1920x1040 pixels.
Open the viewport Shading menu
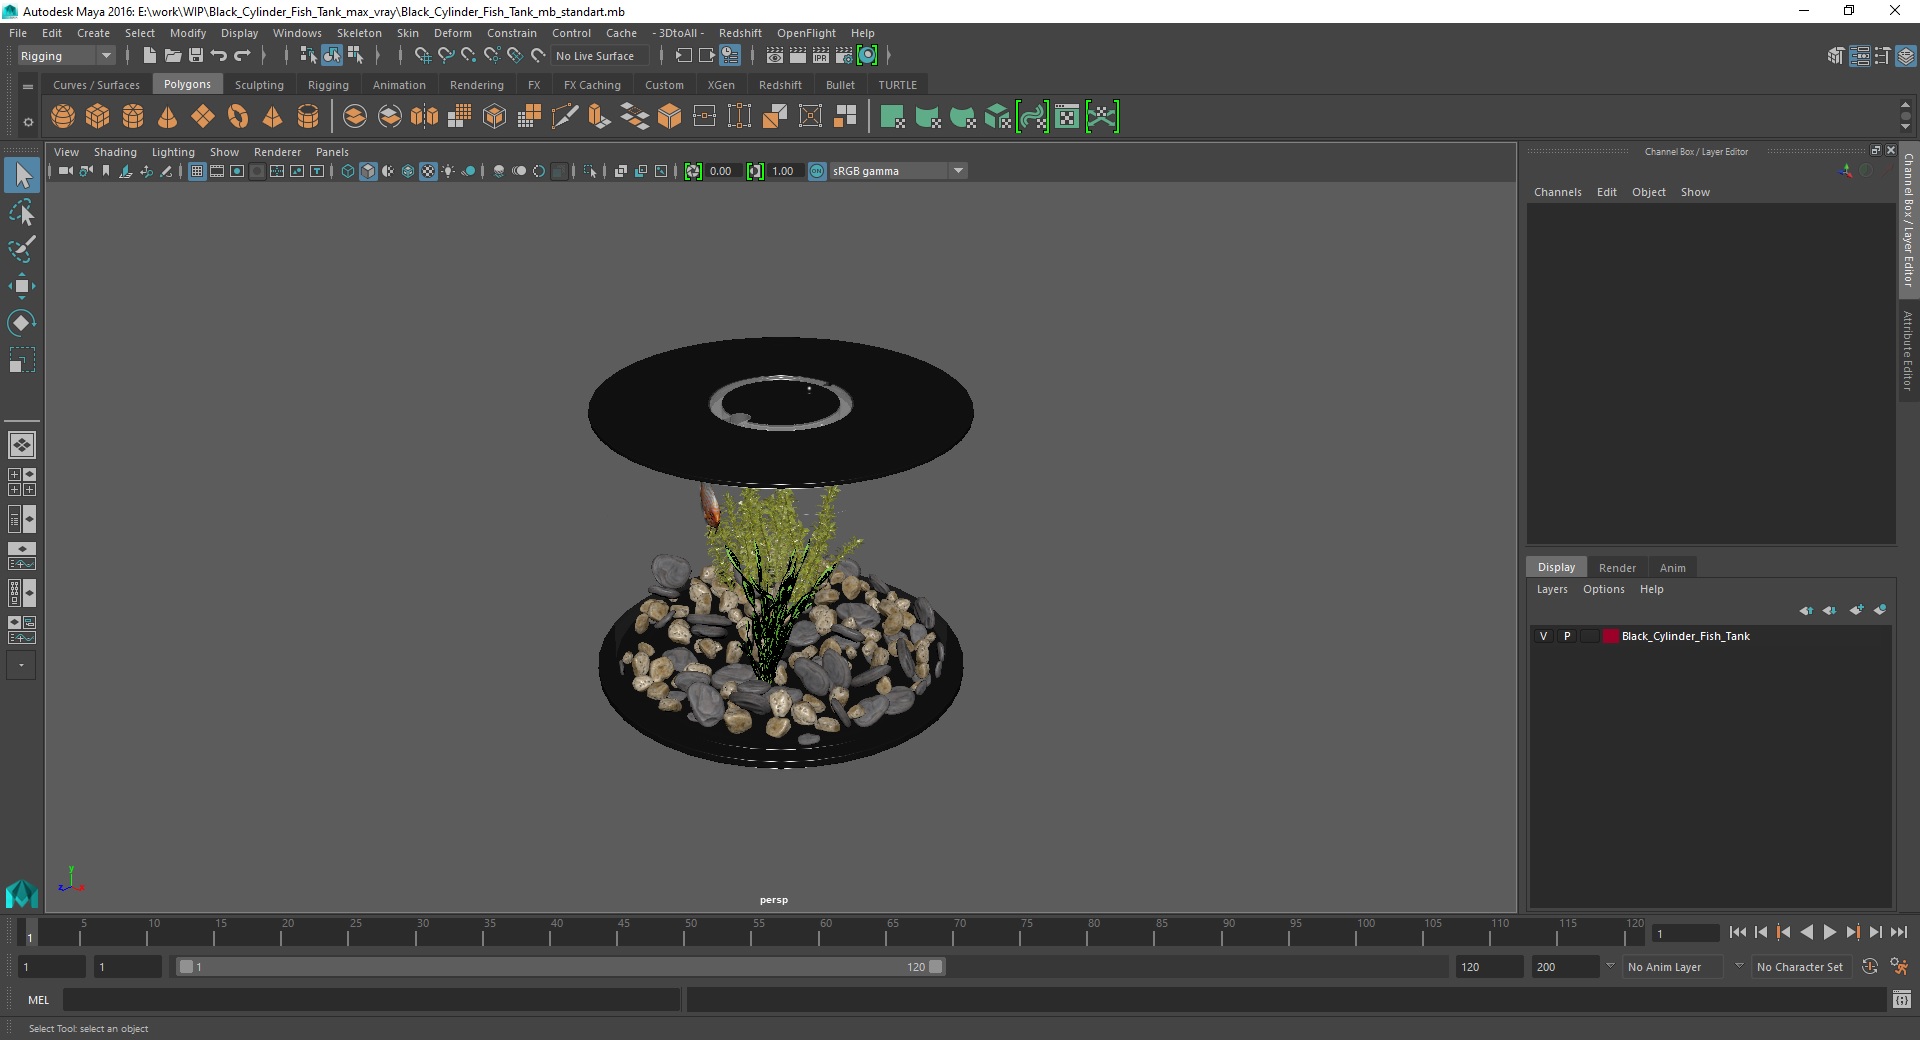[x=115, y=152]
